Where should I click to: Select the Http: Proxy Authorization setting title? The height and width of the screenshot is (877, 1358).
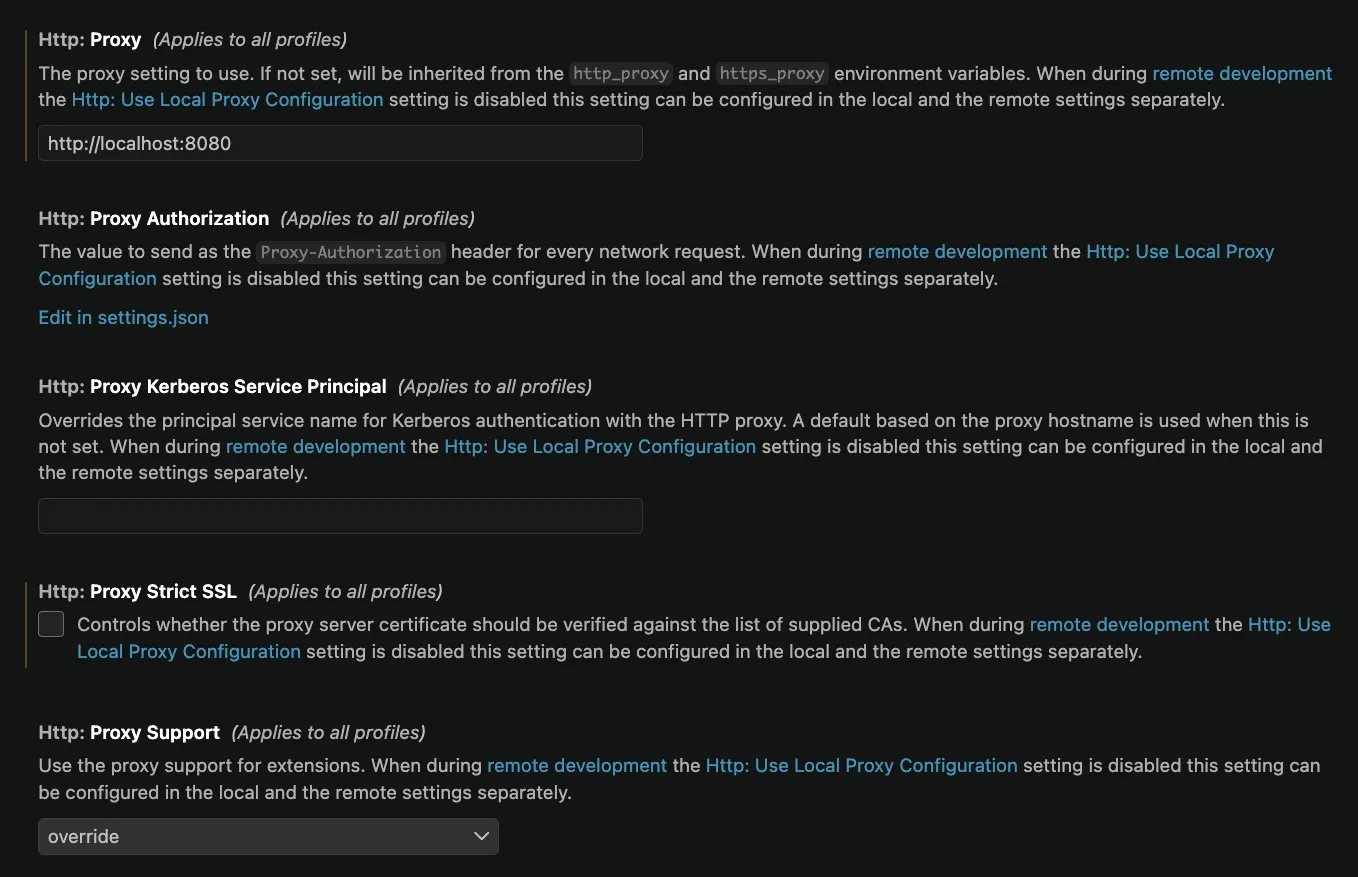click(x=154, y=218)
